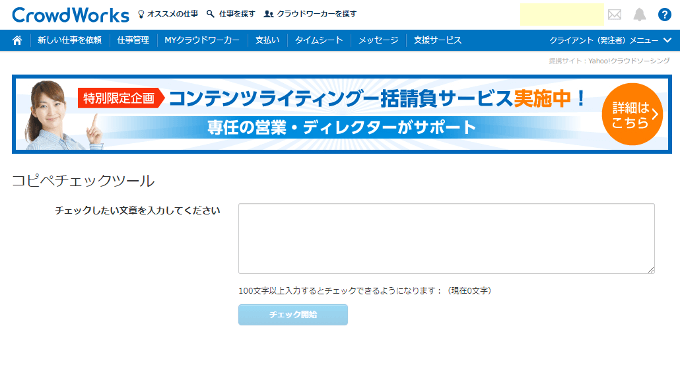Select 仕事管理 menu item

(x=133, y=40)
